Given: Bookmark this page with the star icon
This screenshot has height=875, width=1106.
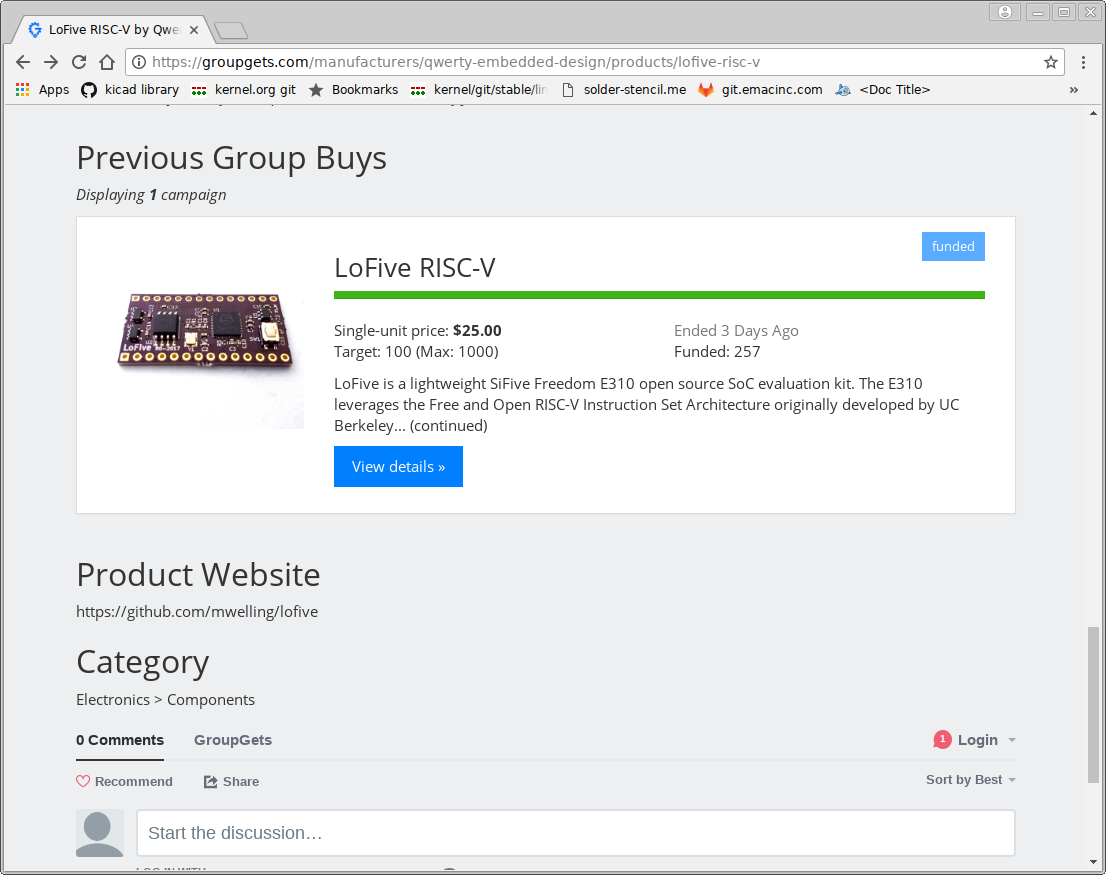Looking at the screenshot, I should 1050,62.
